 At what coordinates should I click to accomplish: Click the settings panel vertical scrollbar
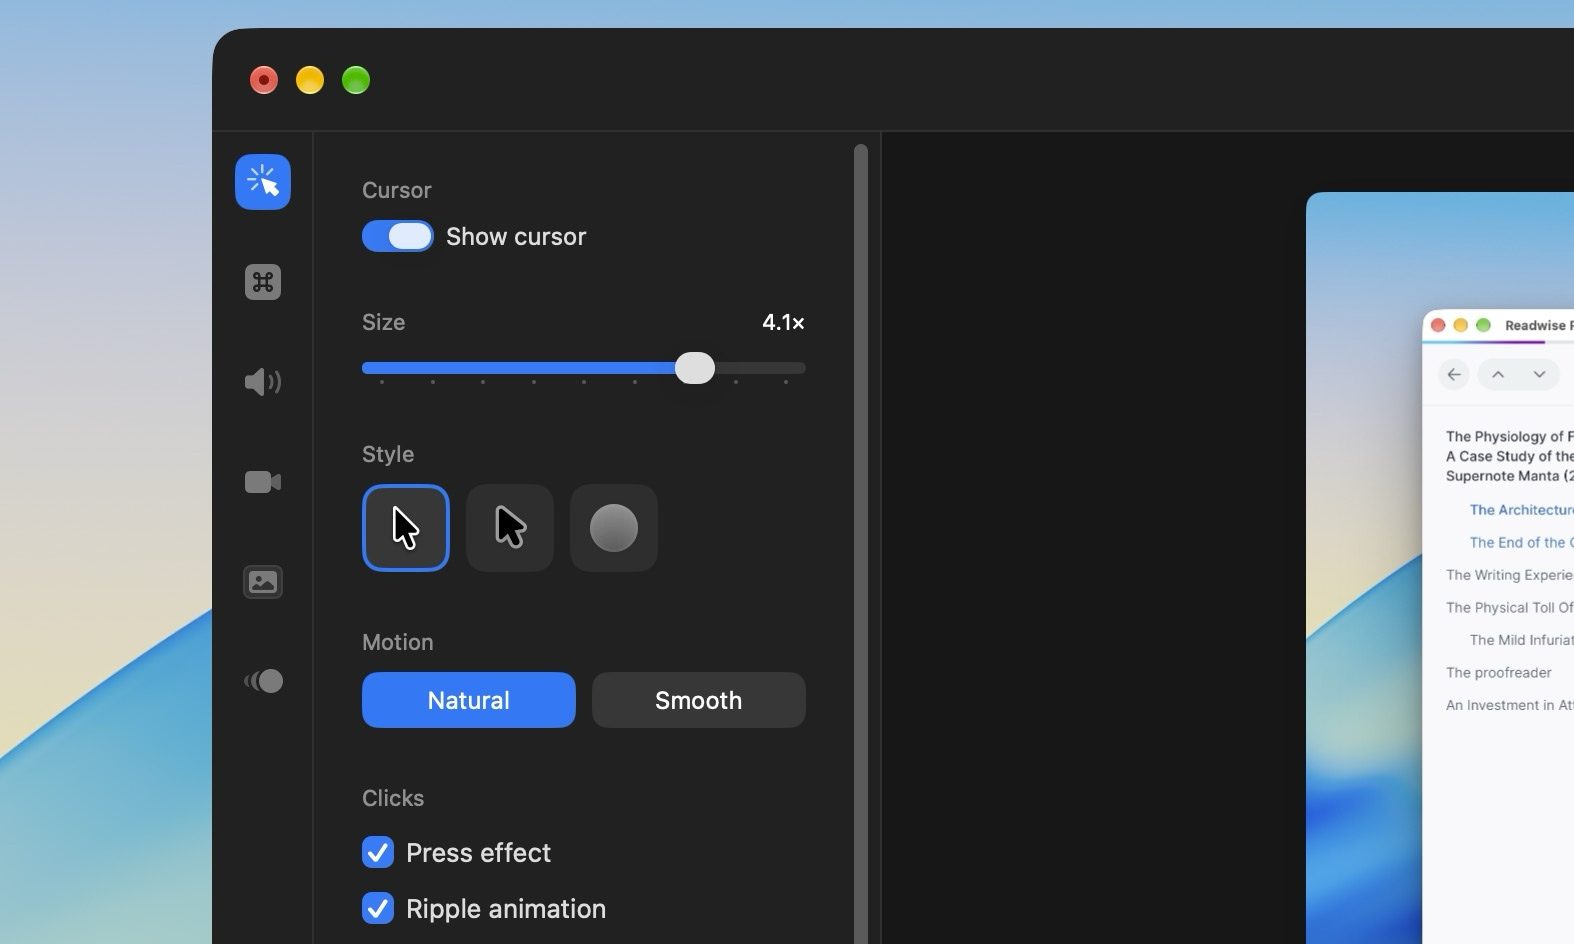click(x=861, y=544)
